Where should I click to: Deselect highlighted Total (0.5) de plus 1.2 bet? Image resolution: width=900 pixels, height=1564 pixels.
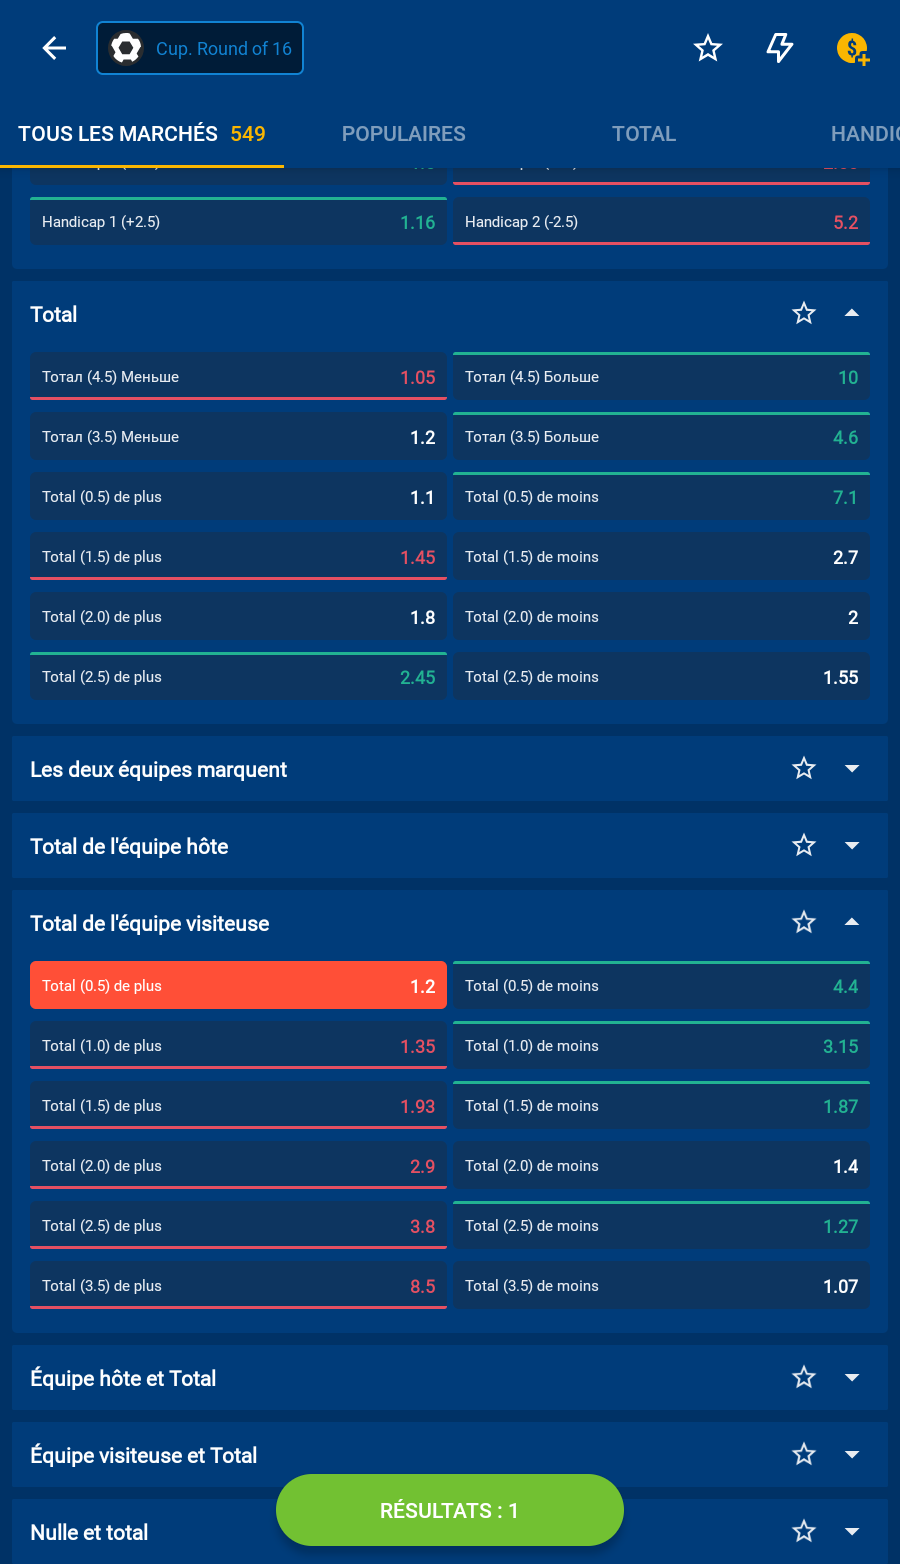pyautogui.click(x=238, y=986)
